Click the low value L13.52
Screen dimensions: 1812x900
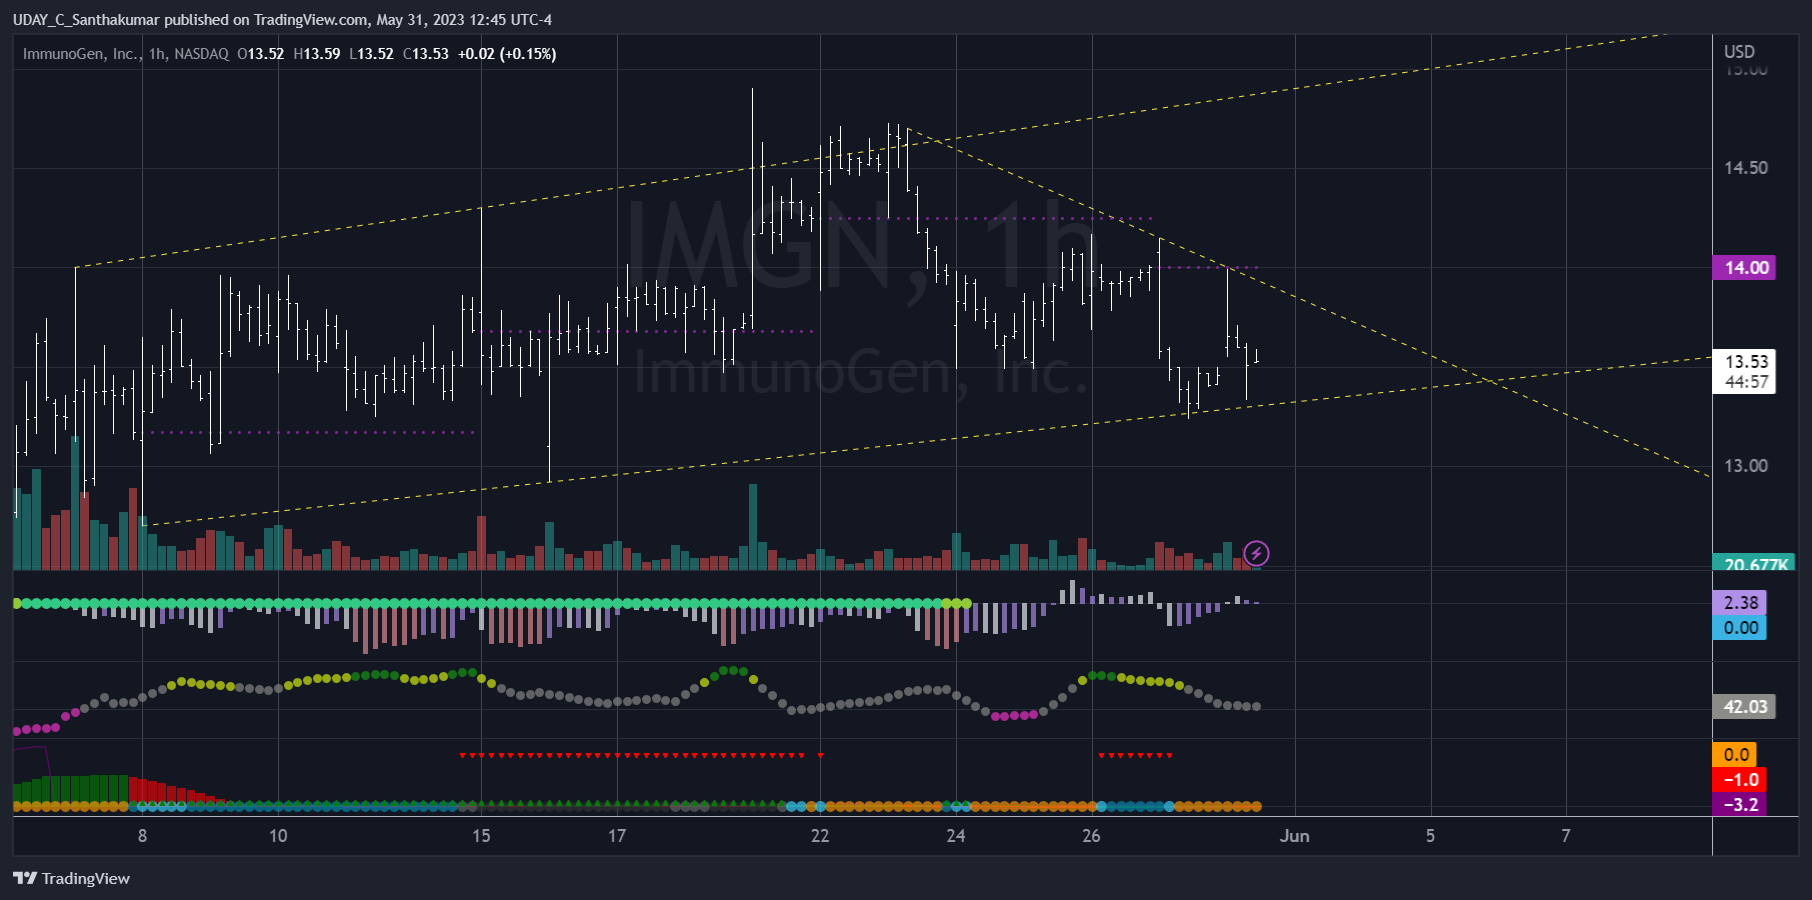[x=371, y=54]
